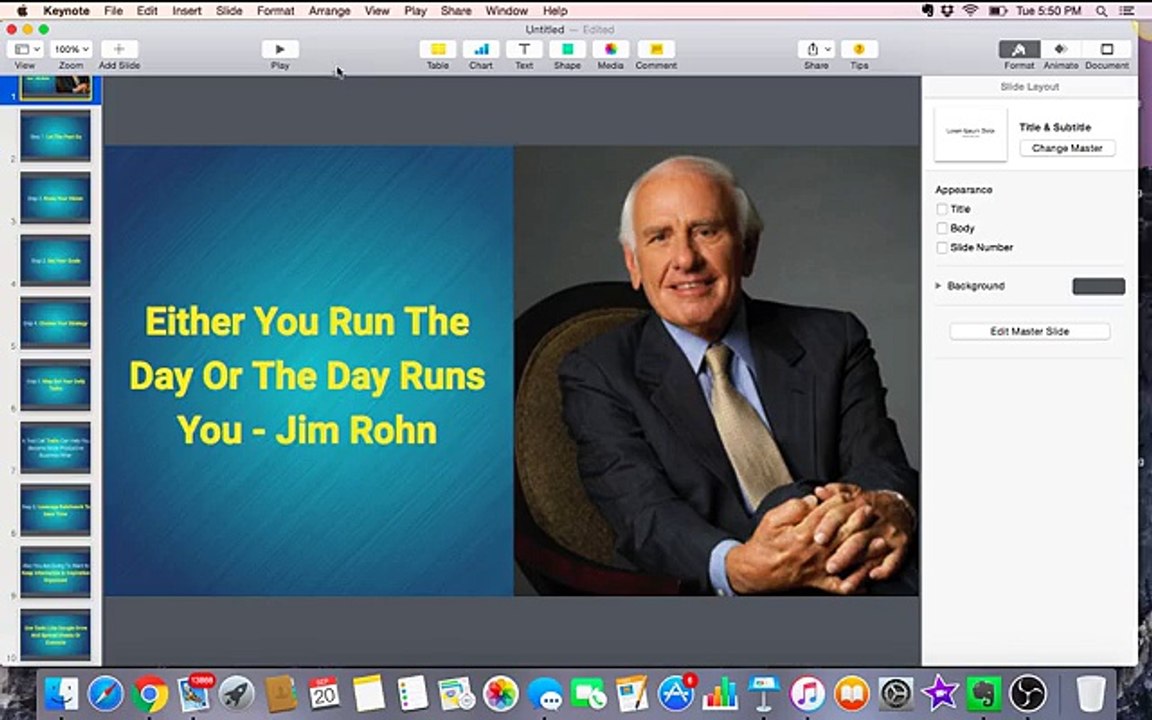Select slide 6 thumbnail in navigator

[x=56, y=385]
